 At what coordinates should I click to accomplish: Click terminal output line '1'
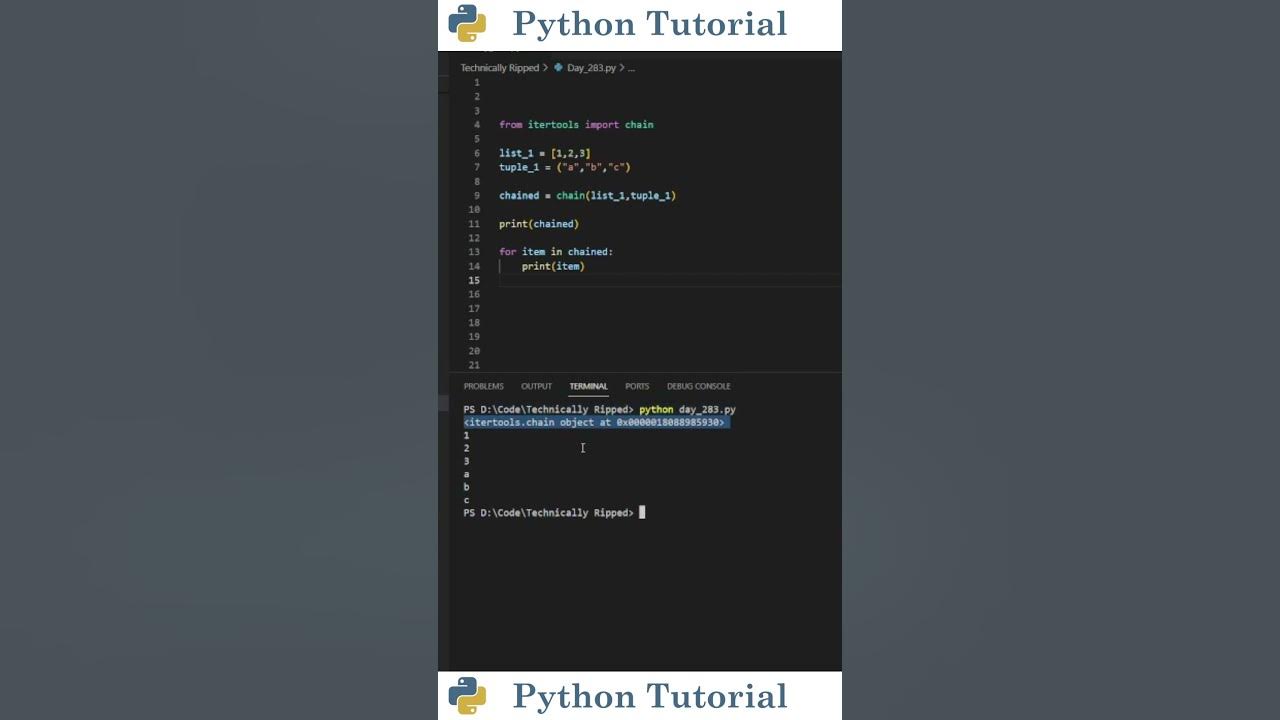pyautogui.click(x=466, y=436)
